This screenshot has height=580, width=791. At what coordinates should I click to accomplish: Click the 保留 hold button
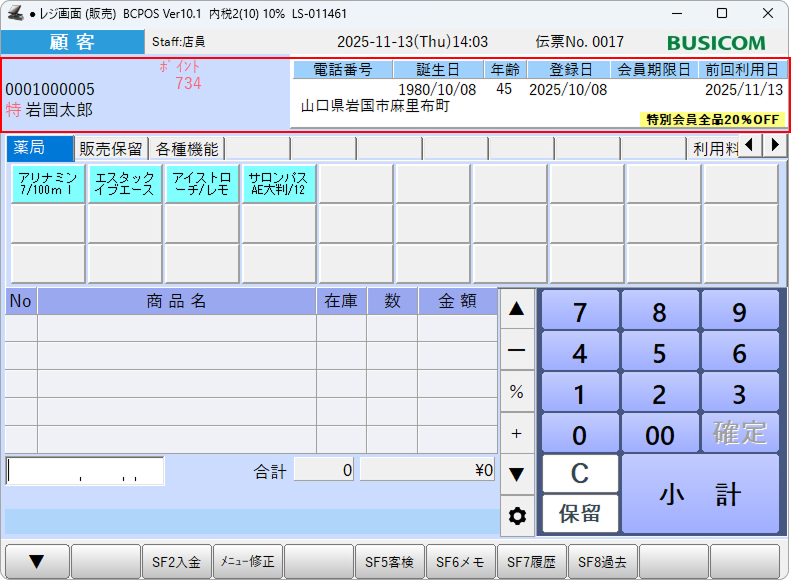(580, 514)
